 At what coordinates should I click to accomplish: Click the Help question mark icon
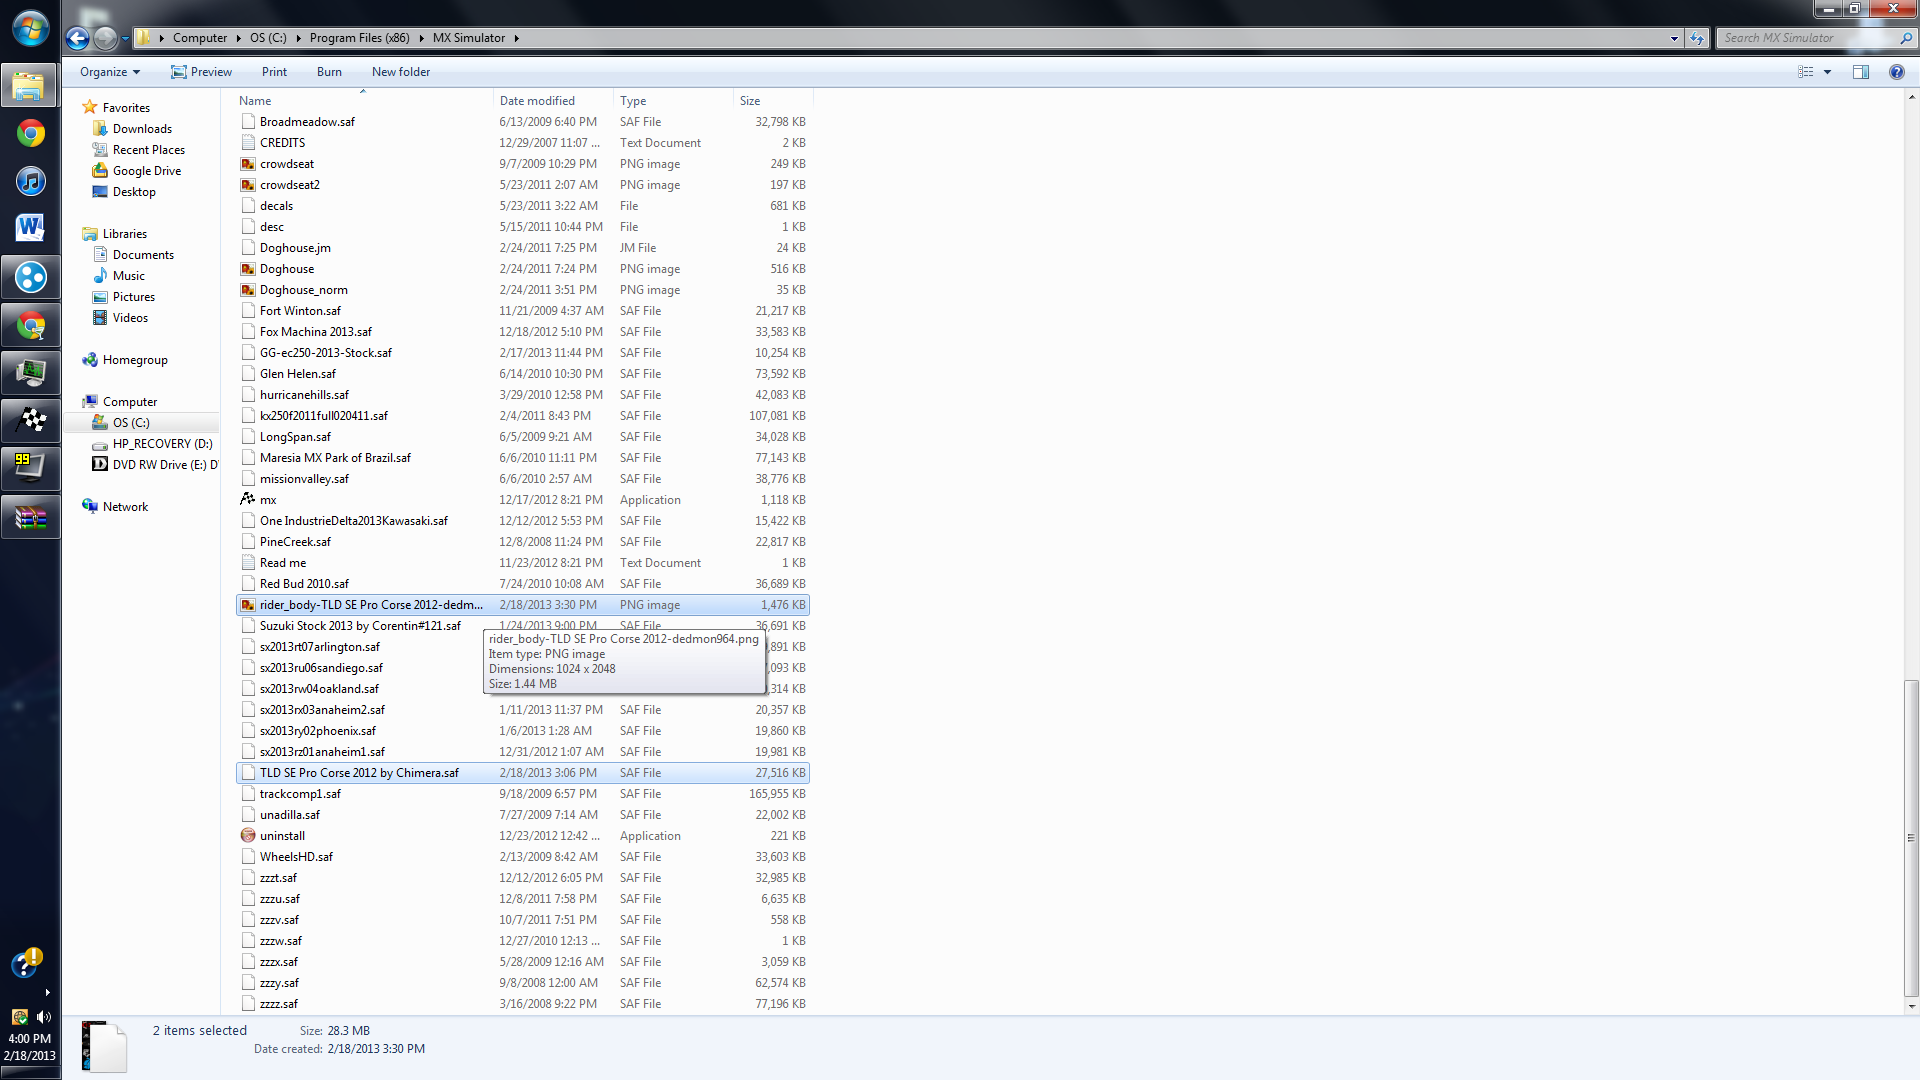point(1896,72)
